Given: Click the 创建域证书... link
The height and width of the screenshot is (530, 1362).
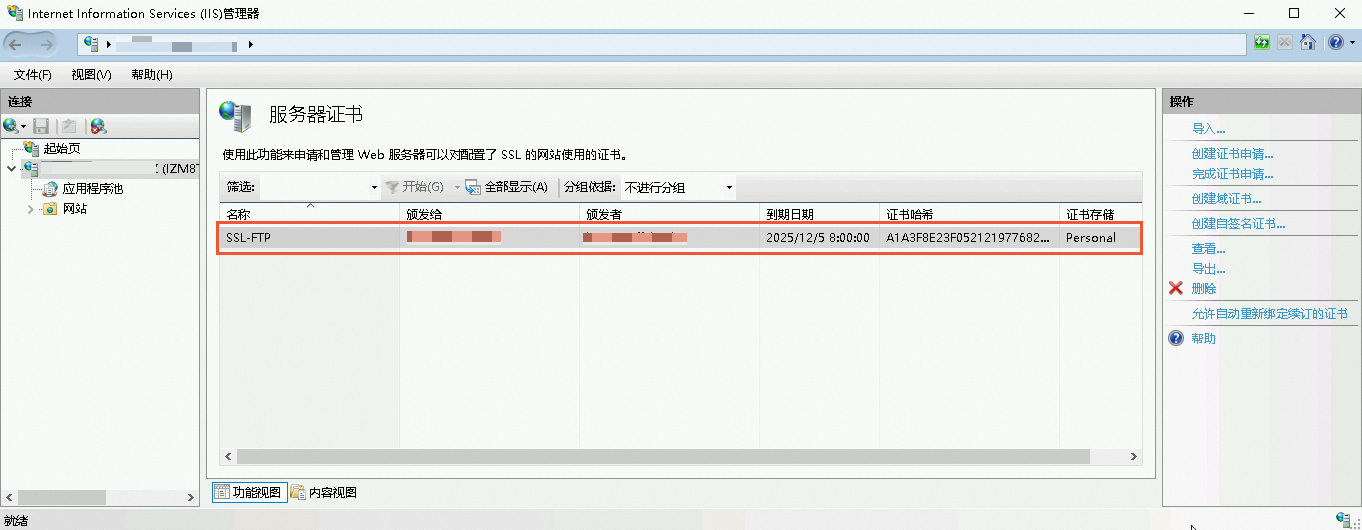Looking at the screenshot, I should click(1226, 199).
